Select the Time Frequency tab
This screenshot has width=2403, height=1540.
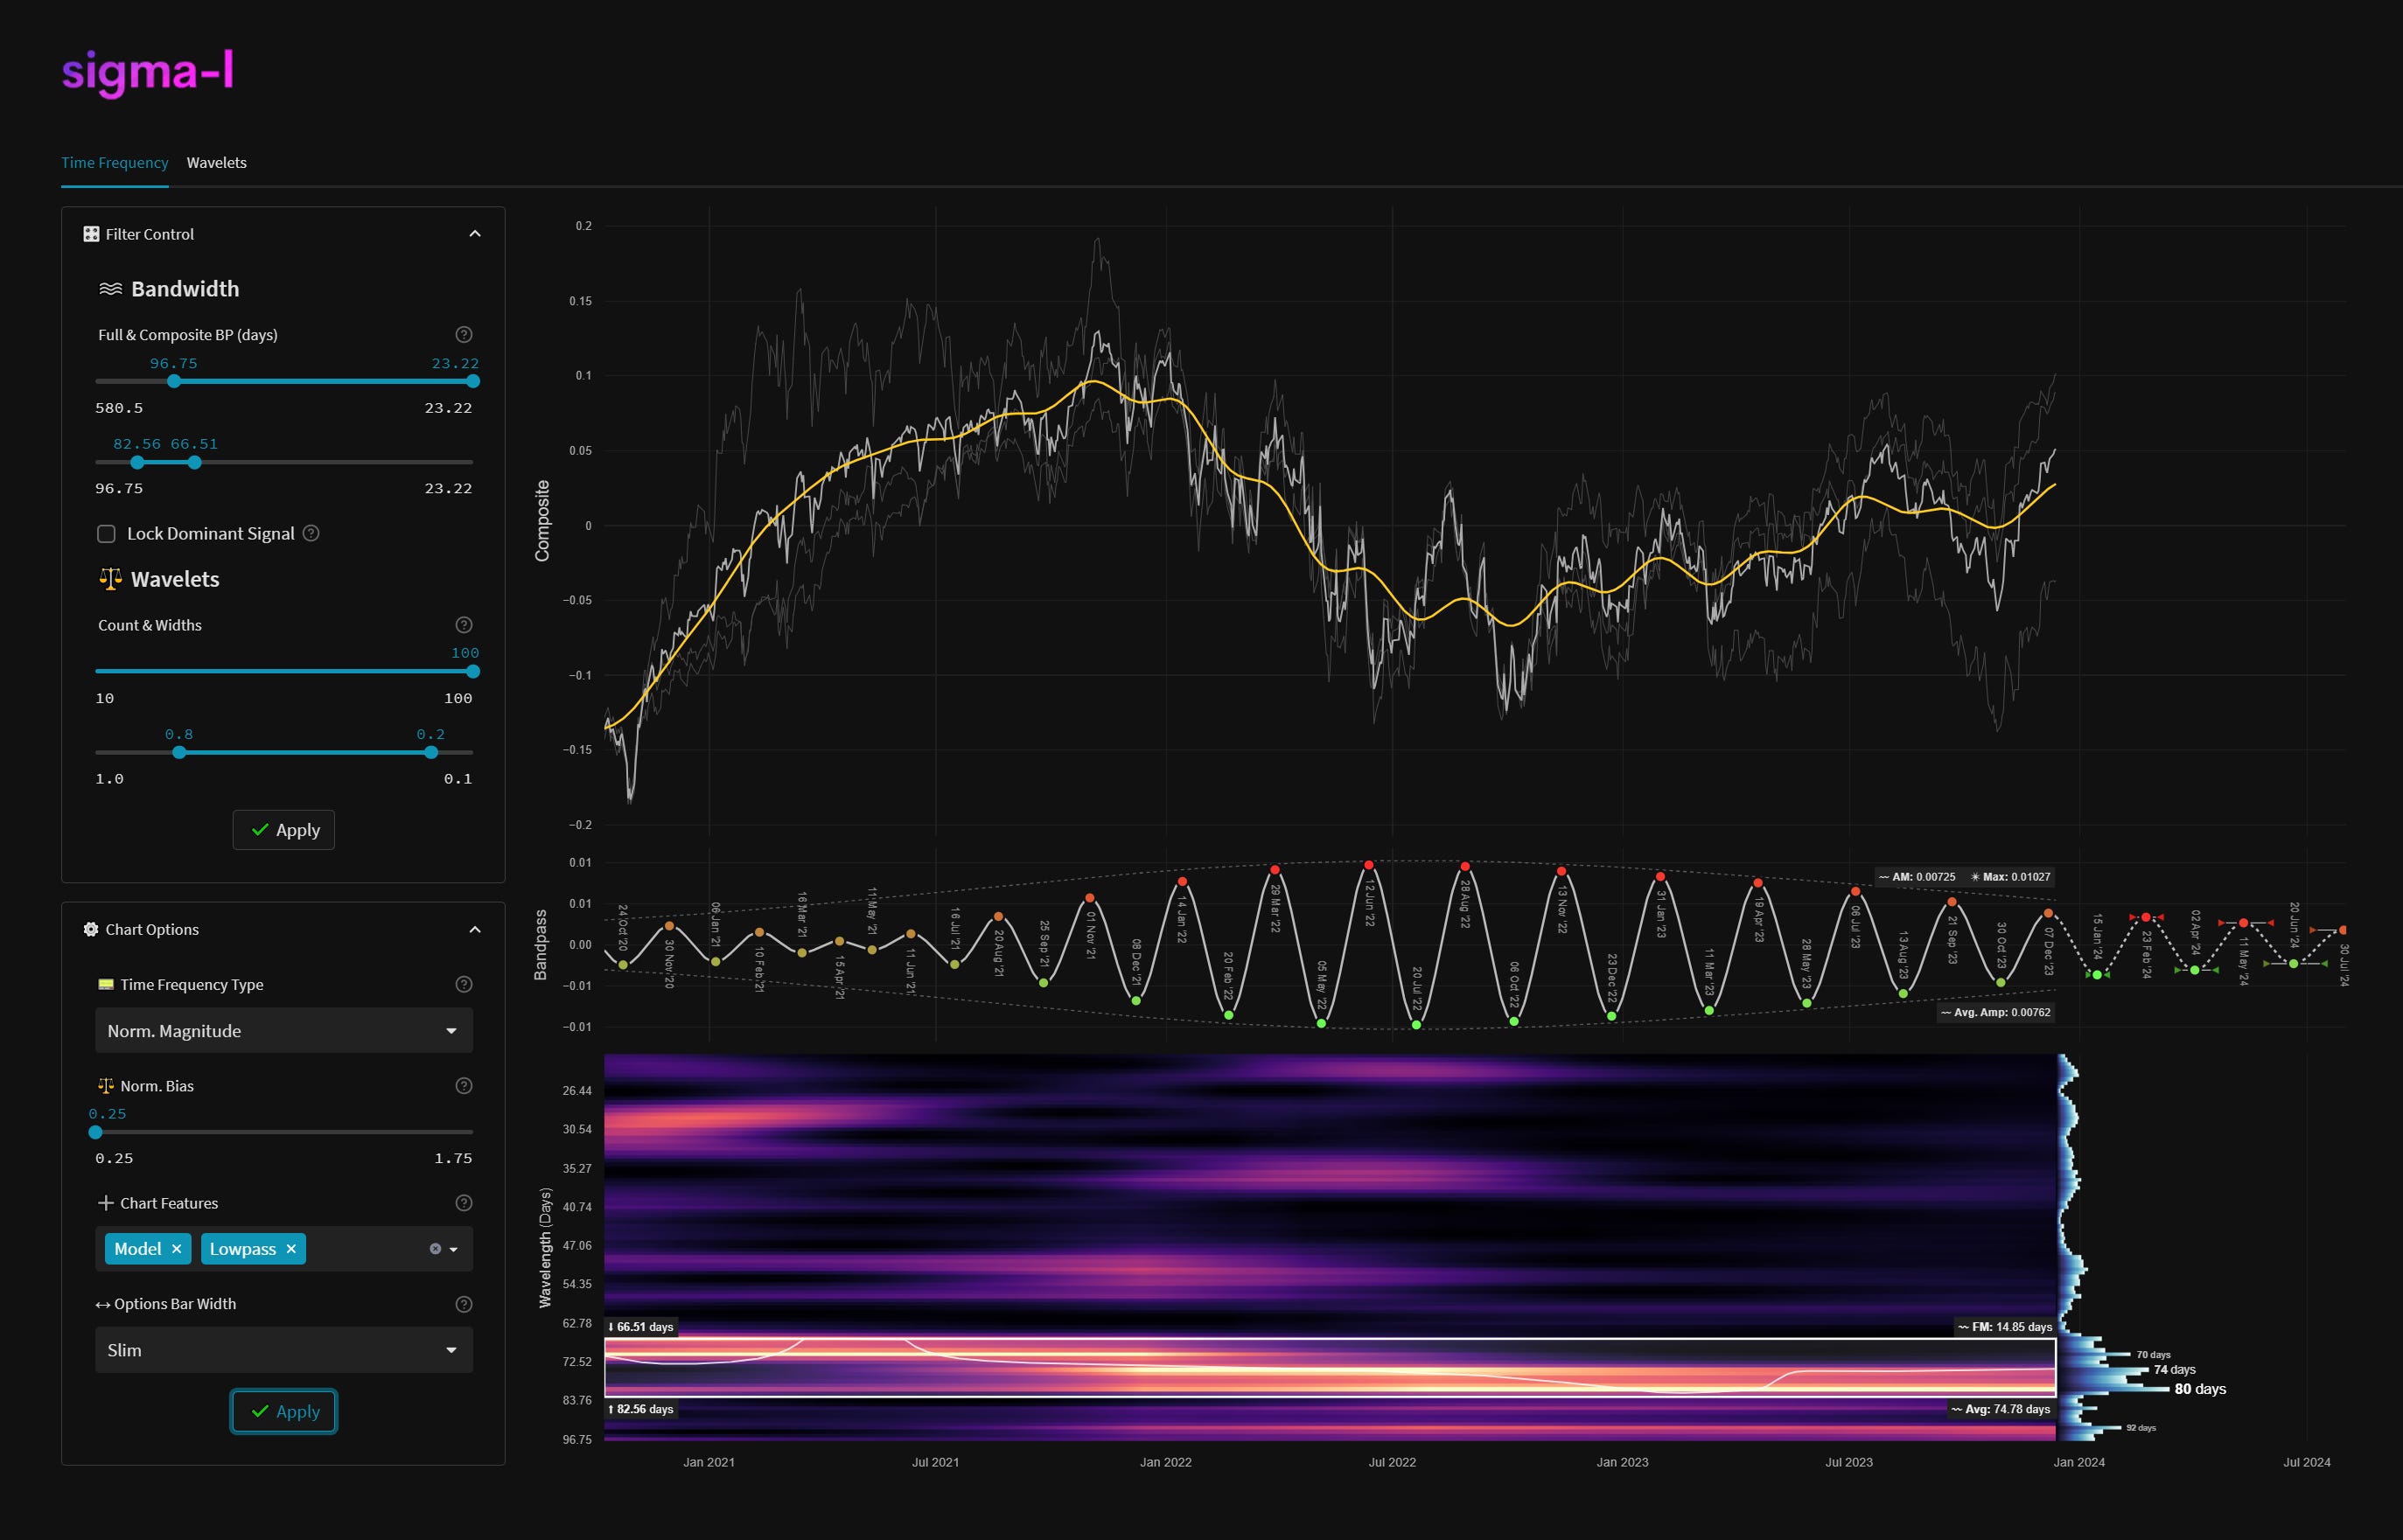pyautogui.click(x=114, y=163)
